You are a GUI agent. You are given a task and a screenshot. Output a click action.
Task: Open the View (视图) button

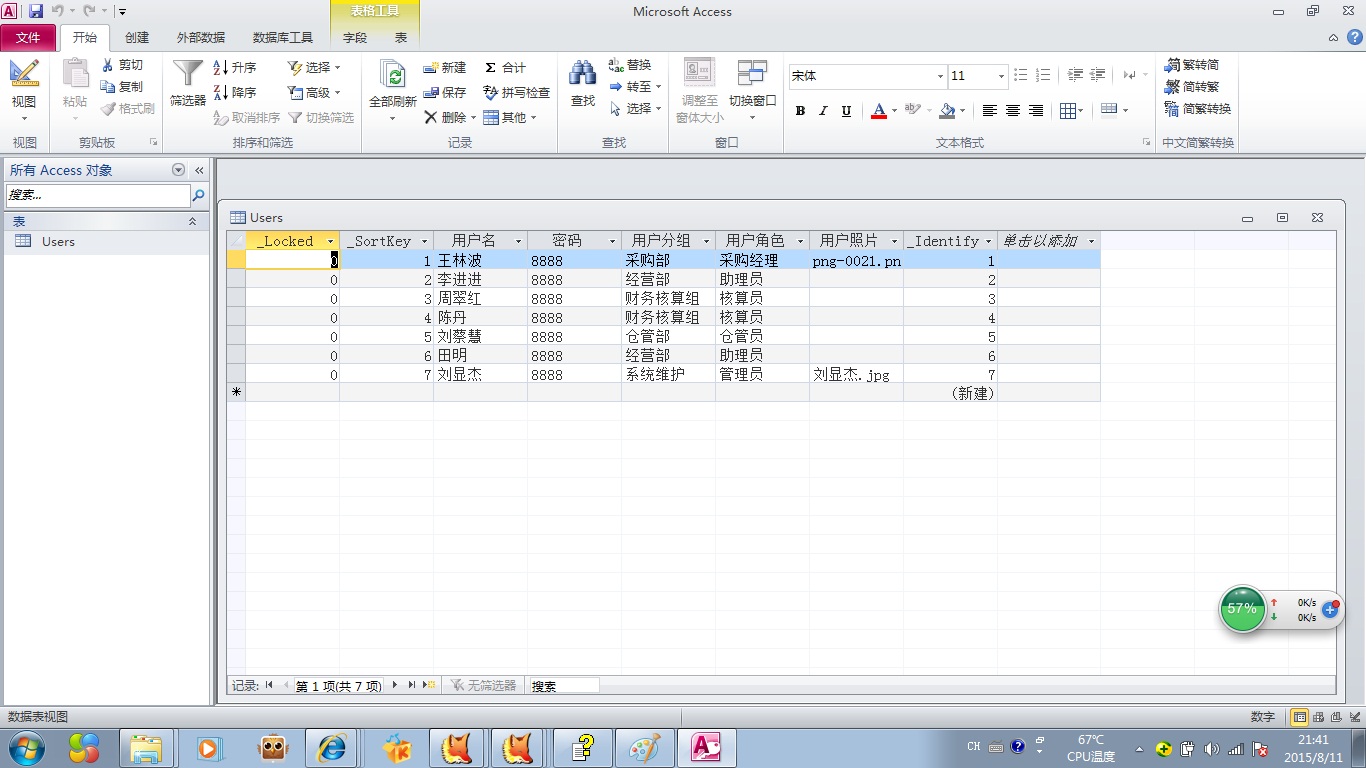pyautogui.click(x=24, y=90)
